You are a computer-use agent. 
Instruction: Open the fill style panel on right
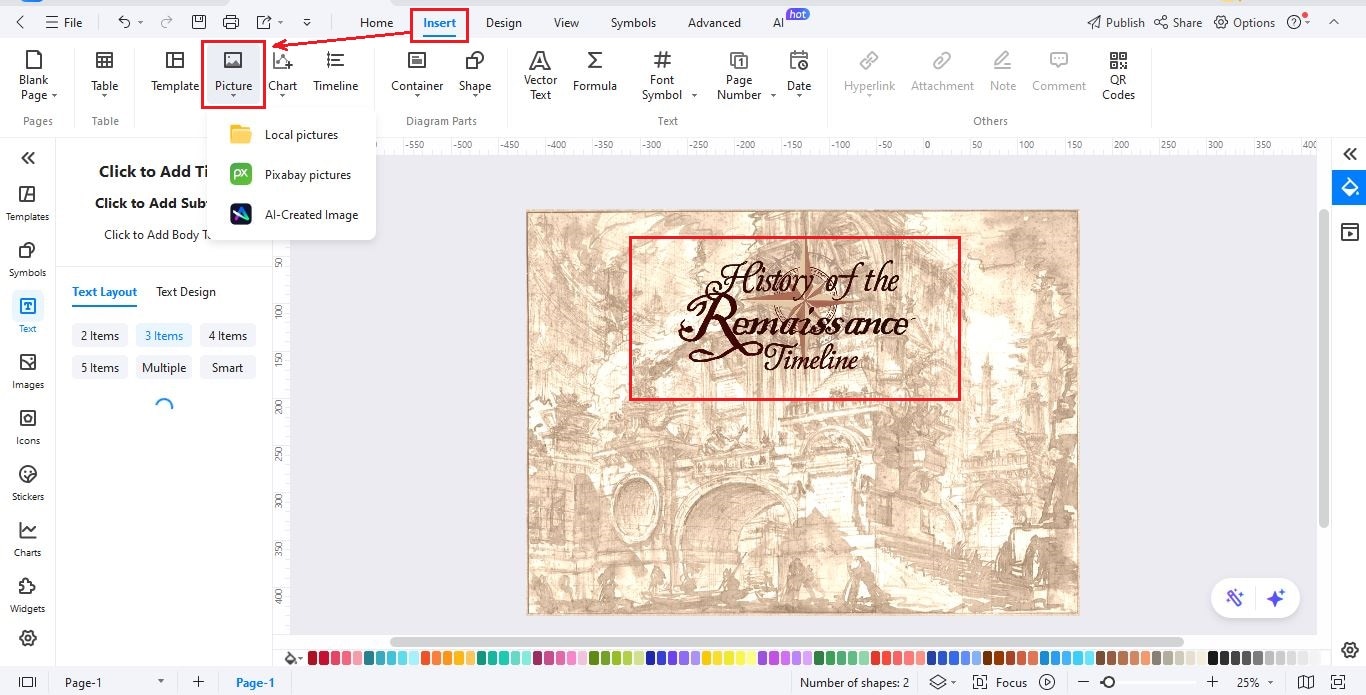pos(1350,187)
